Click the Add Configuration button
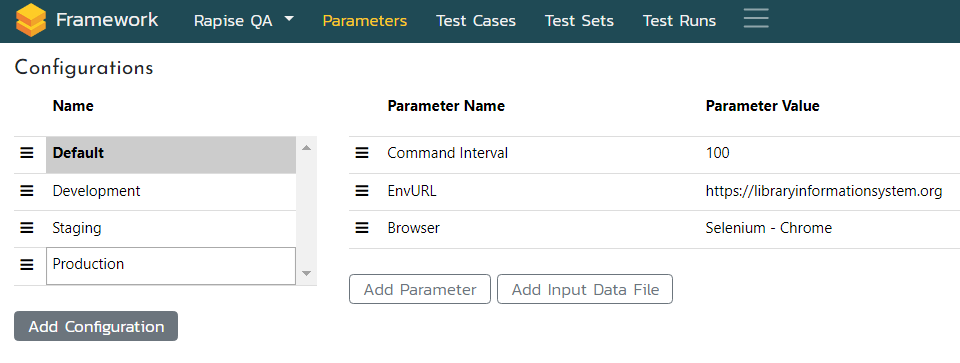Screen dimensions: 960x363 pyautogui.click(x=96, y=326)
